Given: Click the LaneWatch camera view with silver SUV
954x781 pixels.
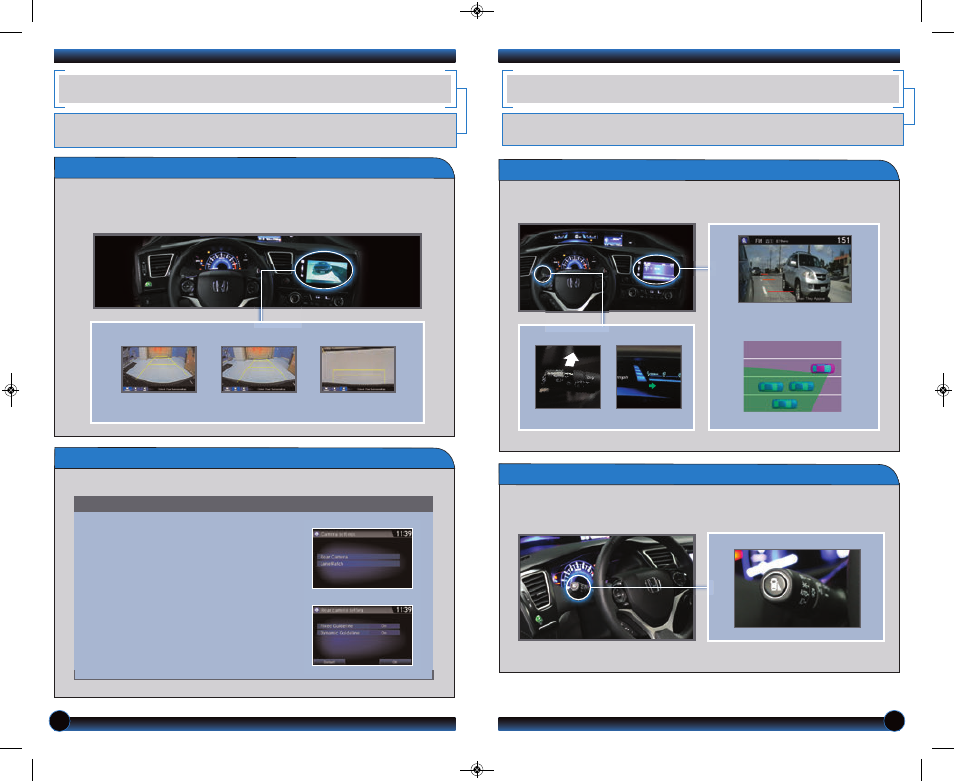Looking at the screenshot, I should click(795, 269).
